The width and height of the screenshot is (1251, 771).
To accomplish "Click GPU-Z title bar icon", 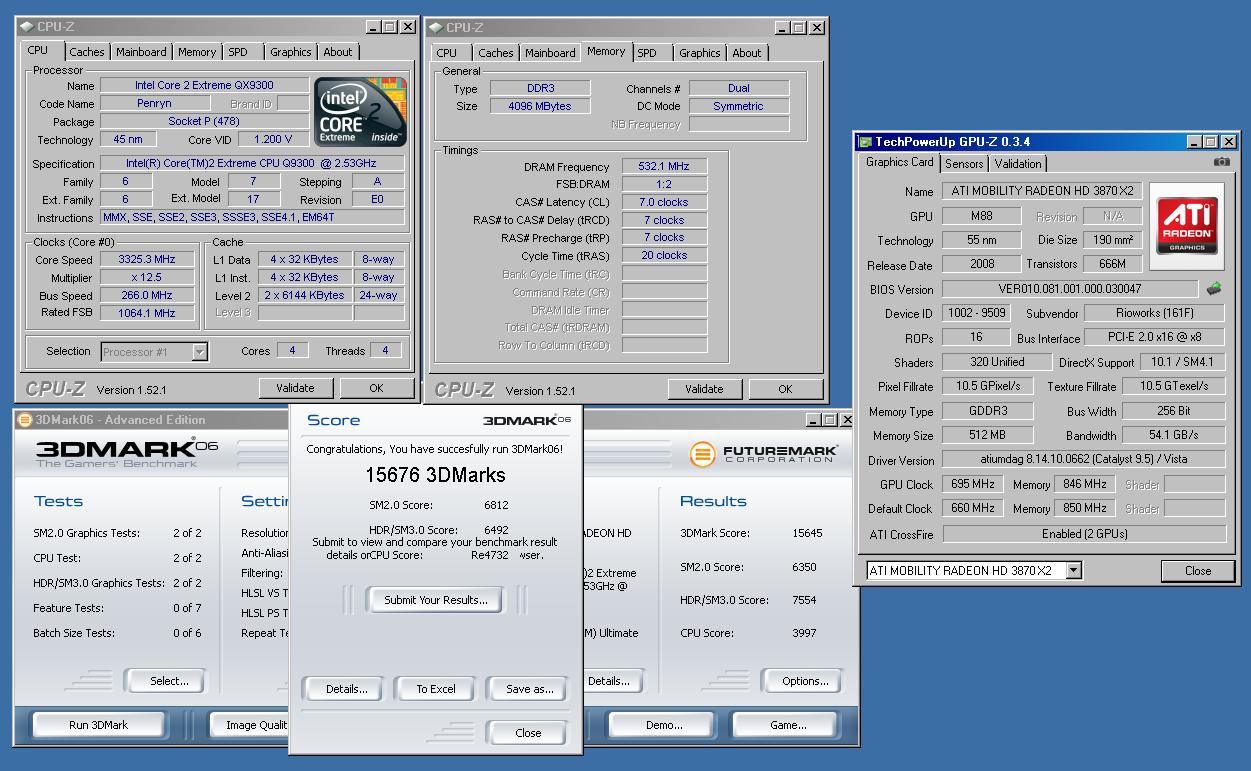I will [x=865, y=142].
